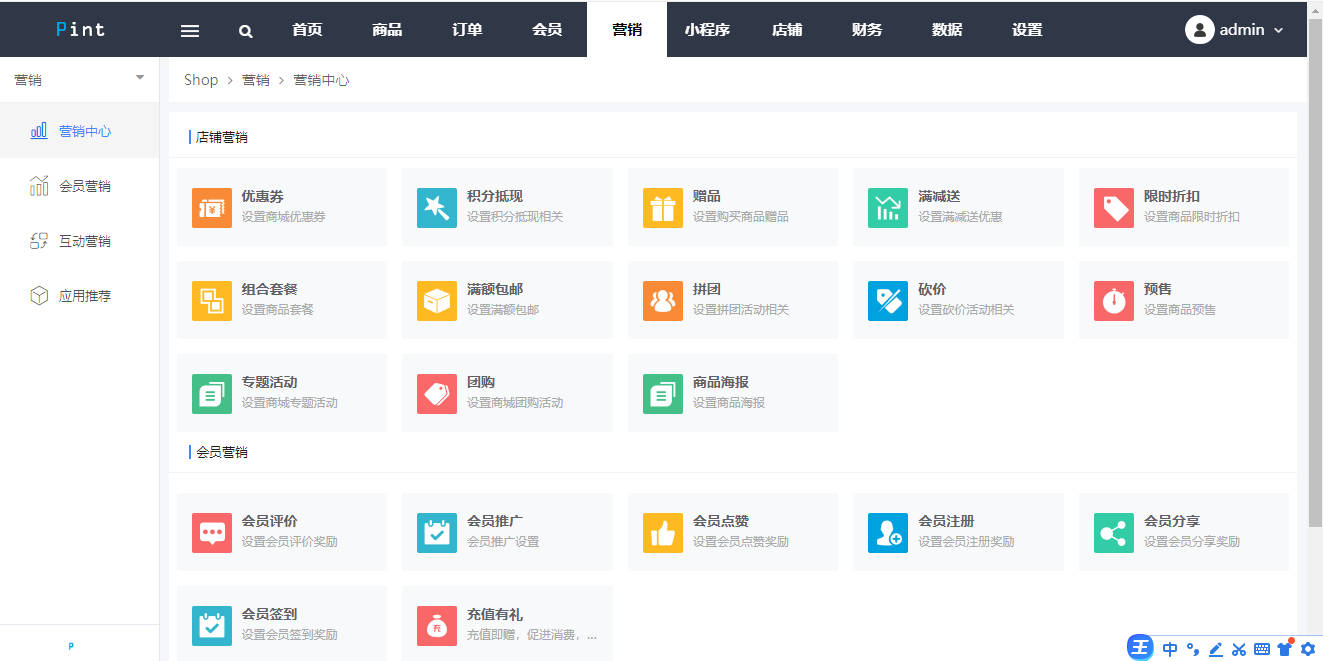Open the 满额包邮 box icon
Screen dimensions: 1323x661
coord(437,300)
